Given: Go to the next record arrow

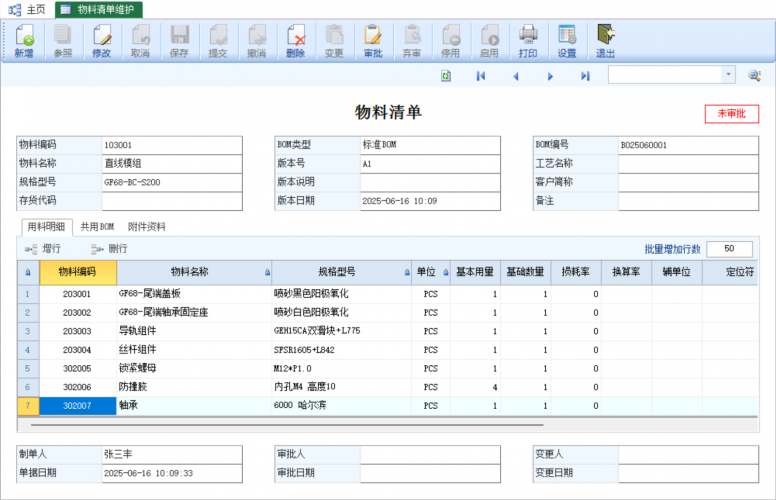Looking at the screenshot, I should 550,75.
